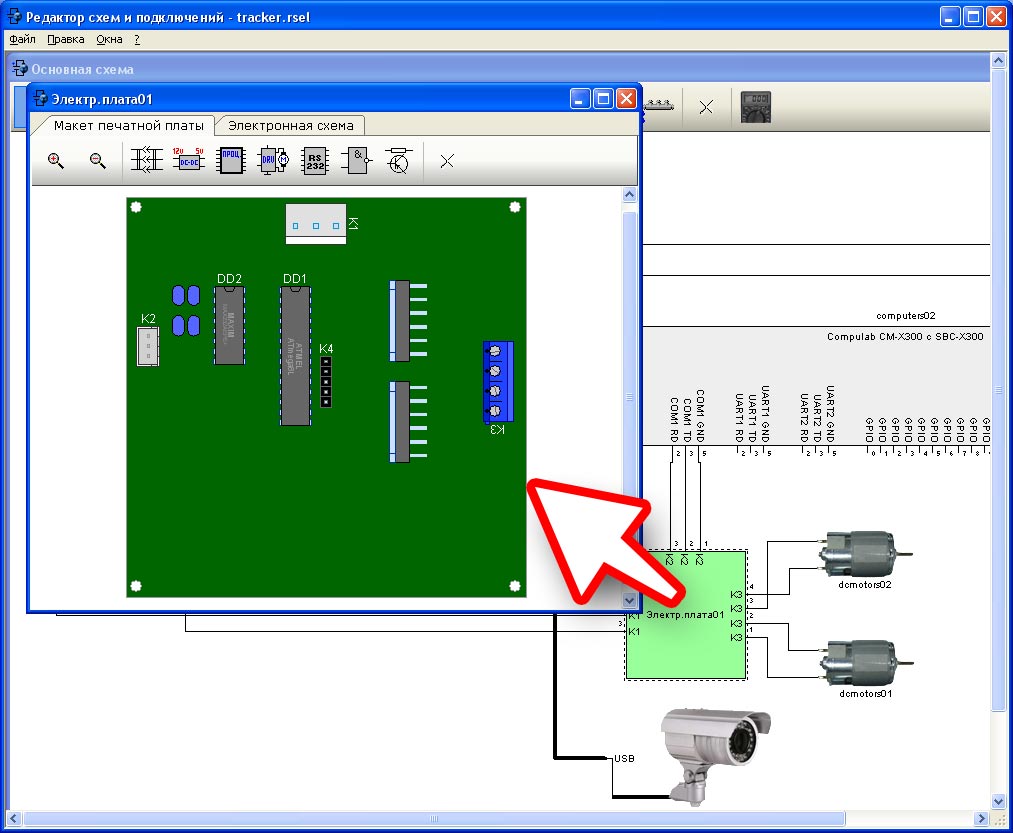Click the board window scroll up arrow
Viewport: 1013px width, 833px height.
pos(630,195)
